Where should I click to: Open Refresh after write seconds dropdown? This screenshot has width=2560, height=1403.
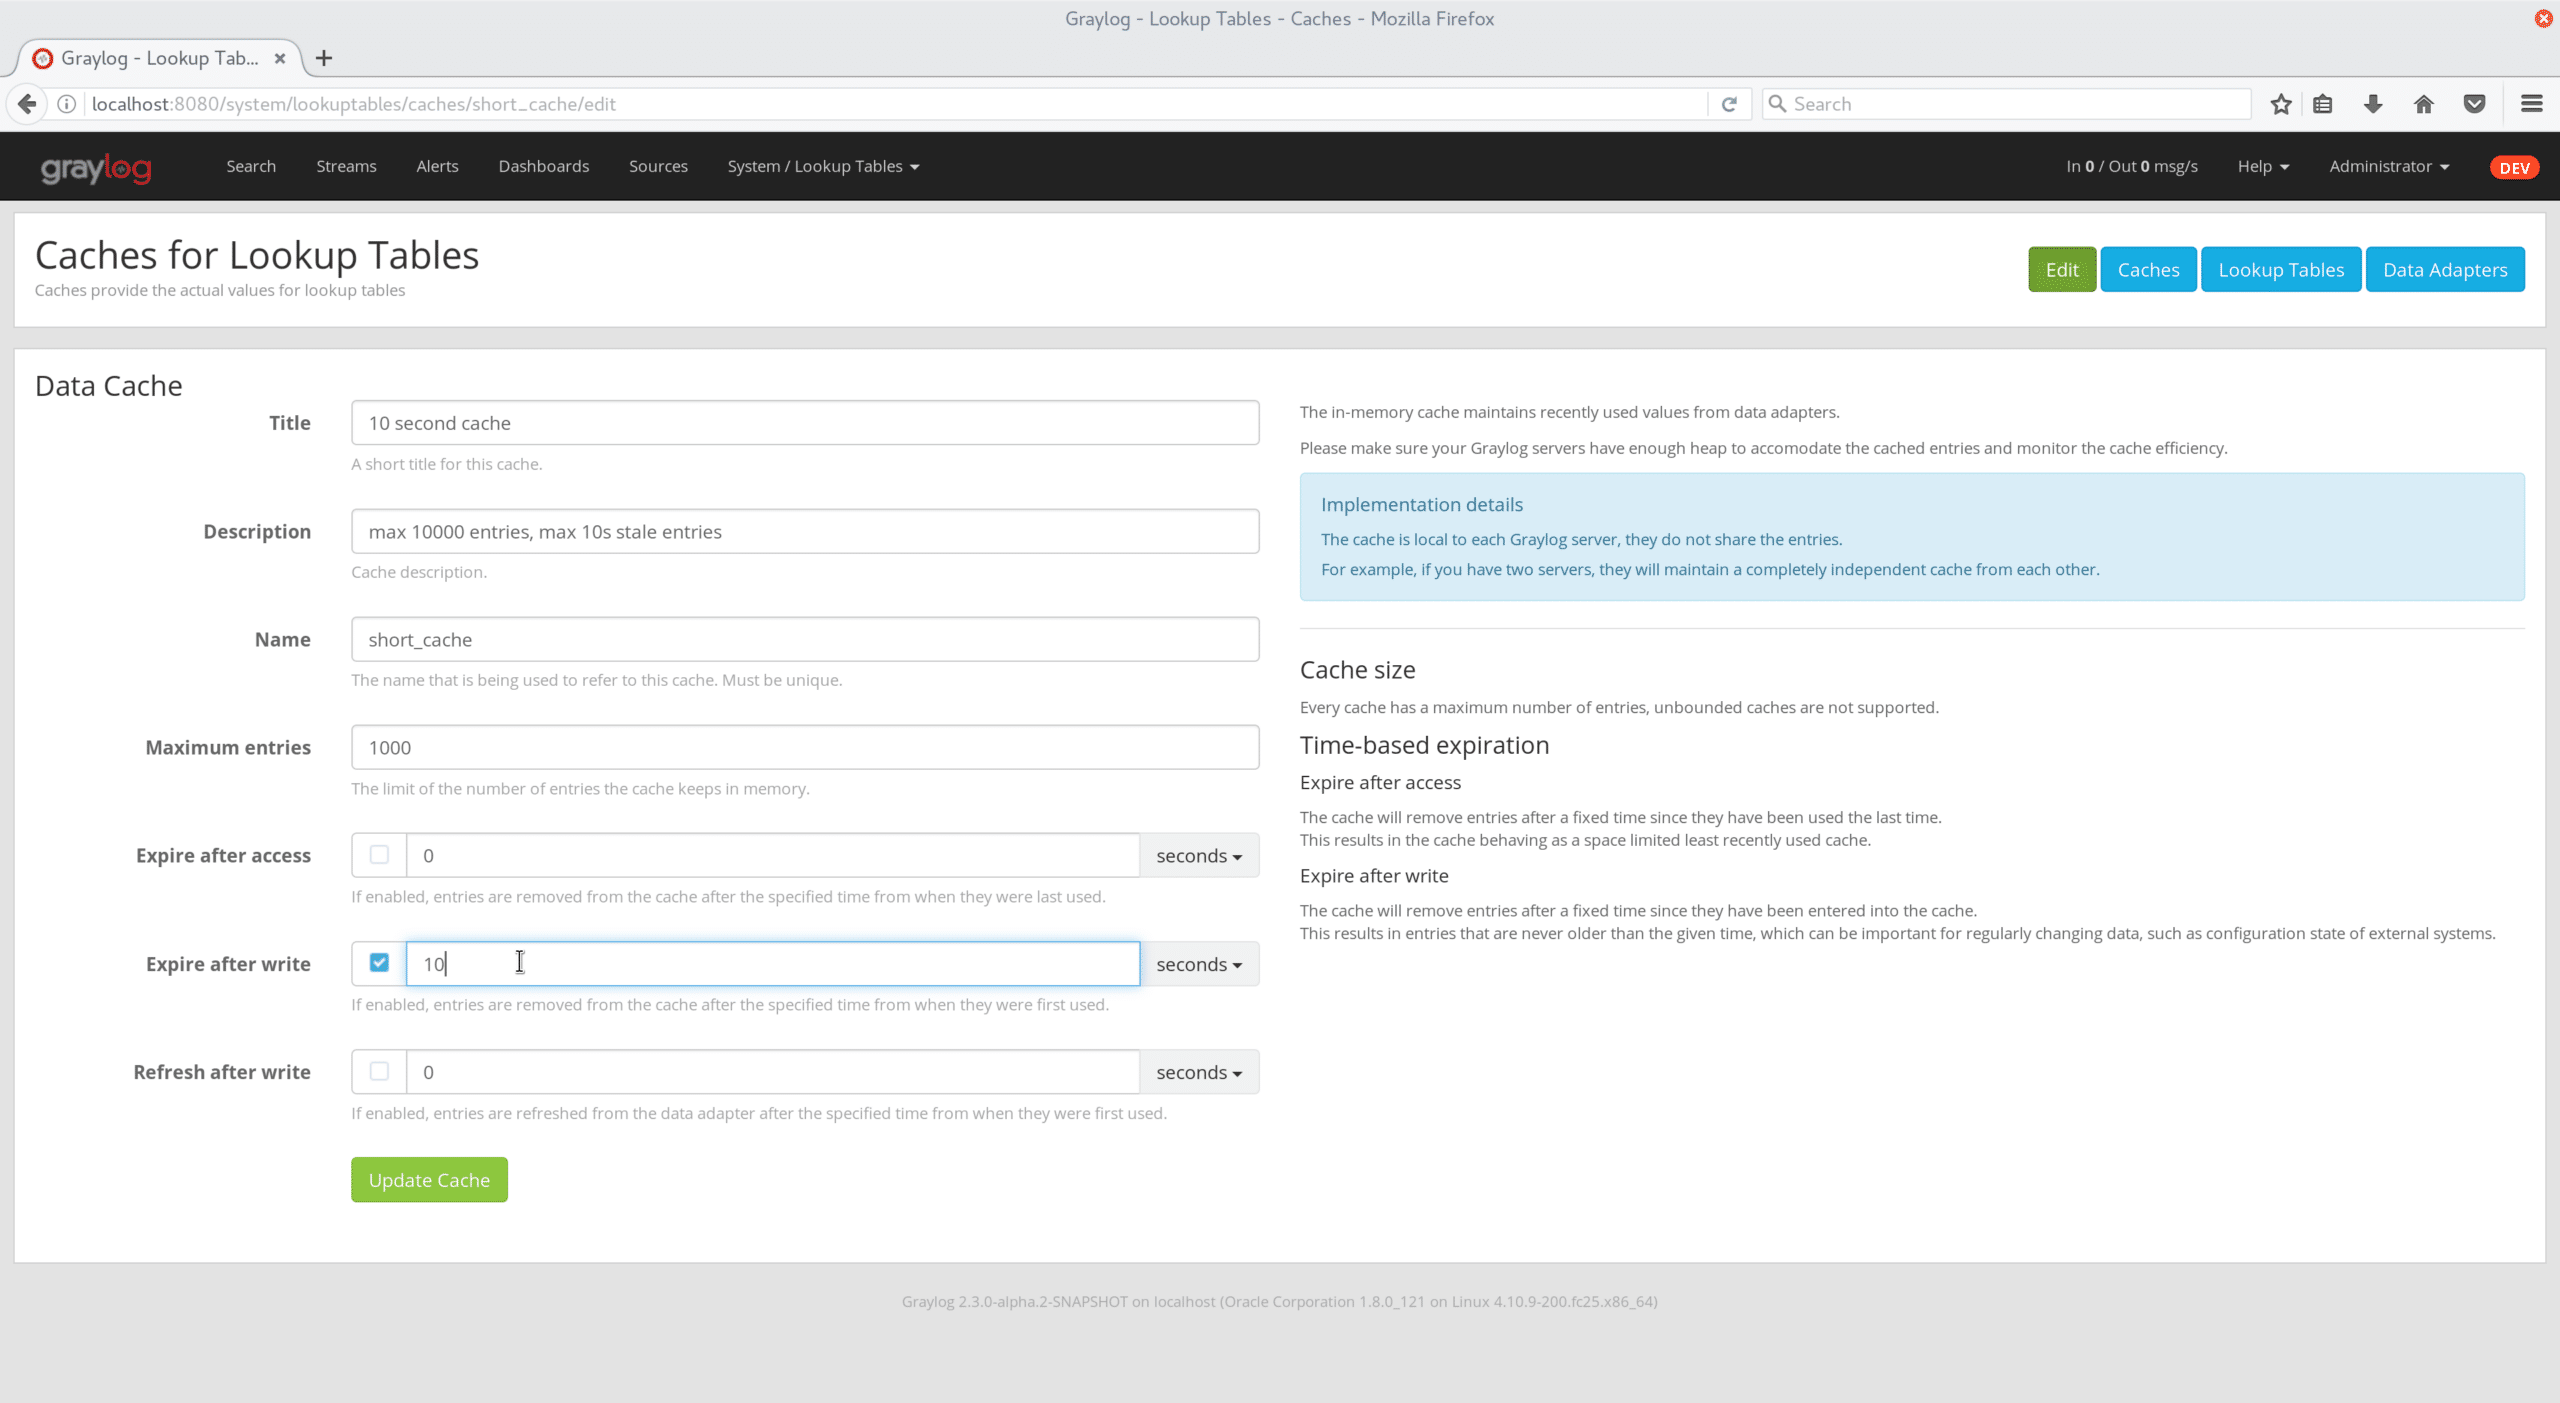[x=1198, y=1072]
